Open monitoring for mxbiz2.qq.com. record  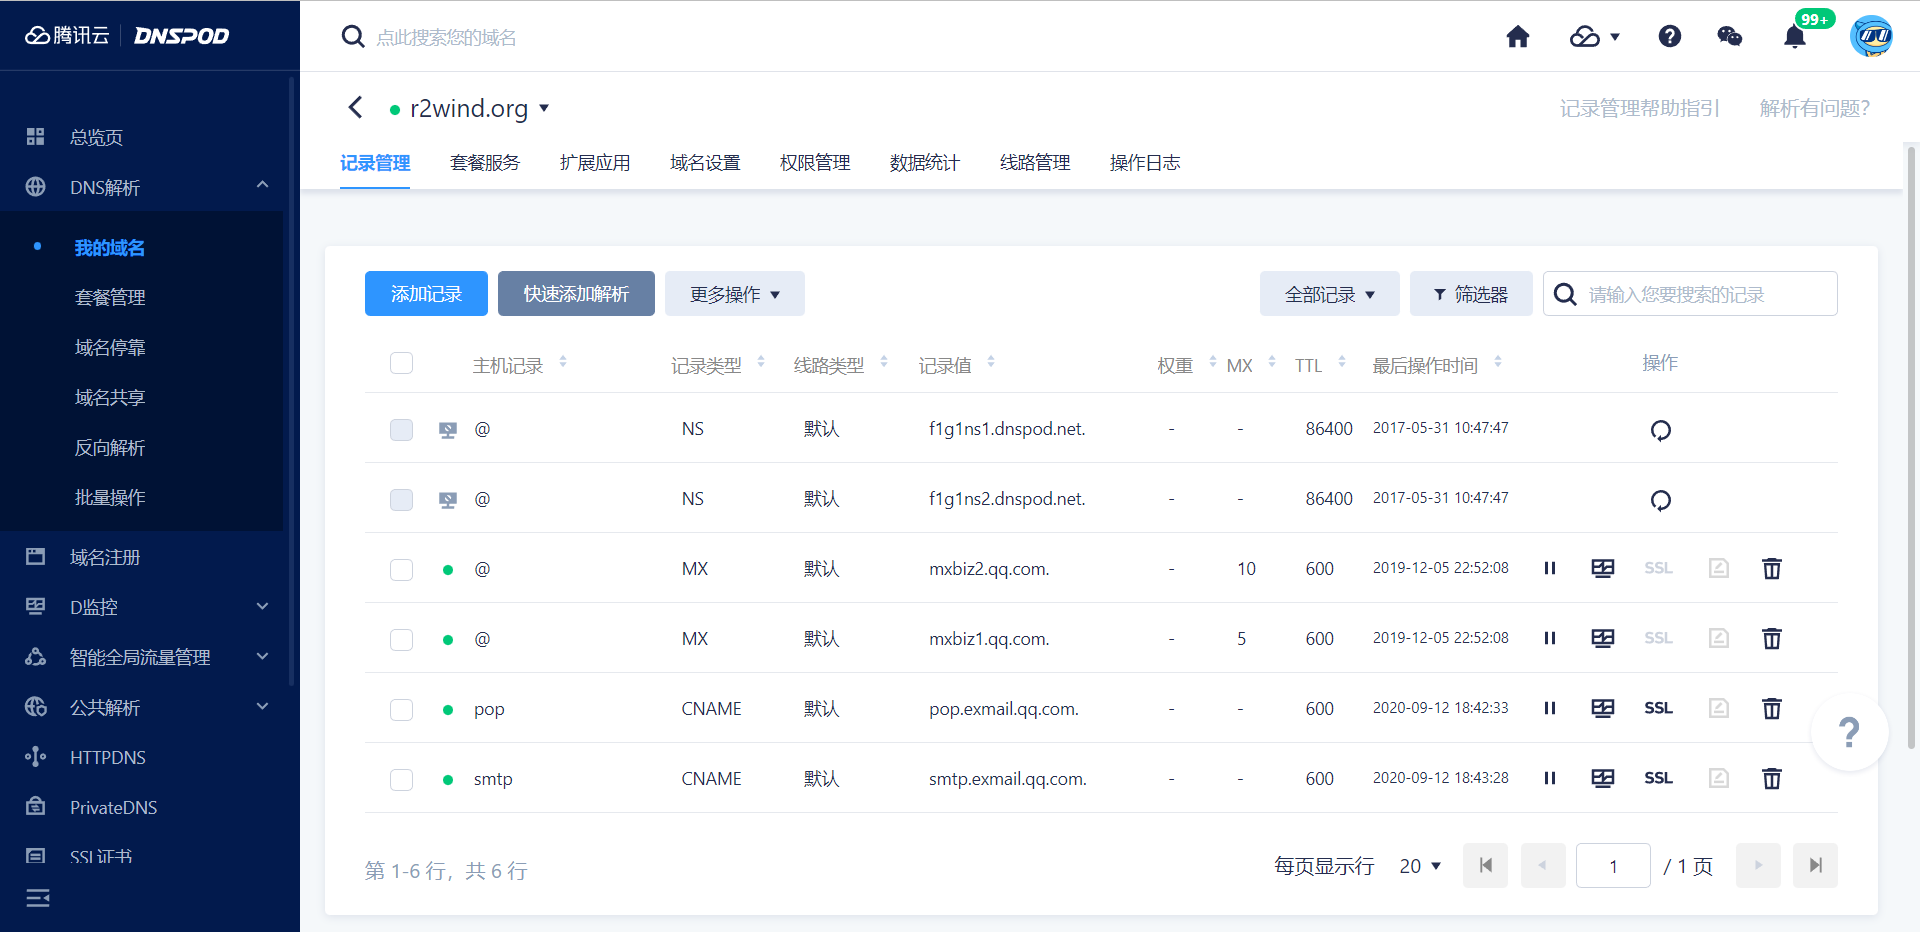(x=1602, y=568)
